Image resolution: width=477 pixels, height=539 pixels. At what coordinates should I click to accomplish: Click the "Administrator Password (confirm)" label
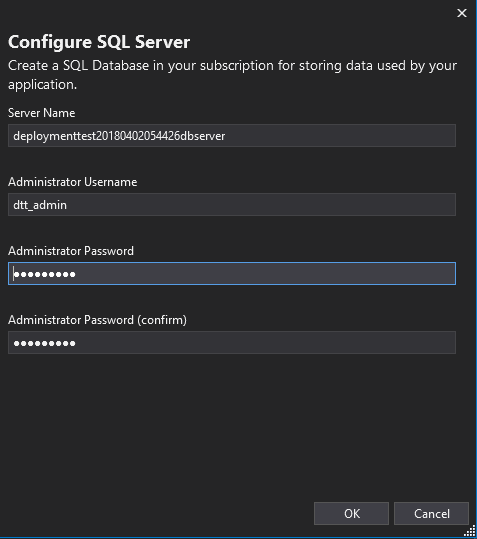[x=97, y=320]
